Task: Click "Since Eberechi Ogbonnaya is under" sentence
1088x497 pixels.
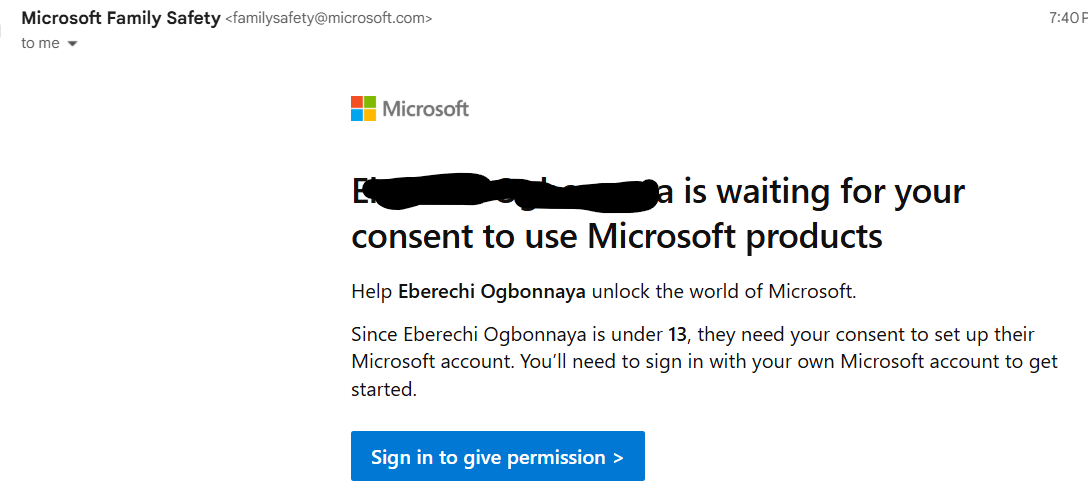Action: tap(508, 335)
